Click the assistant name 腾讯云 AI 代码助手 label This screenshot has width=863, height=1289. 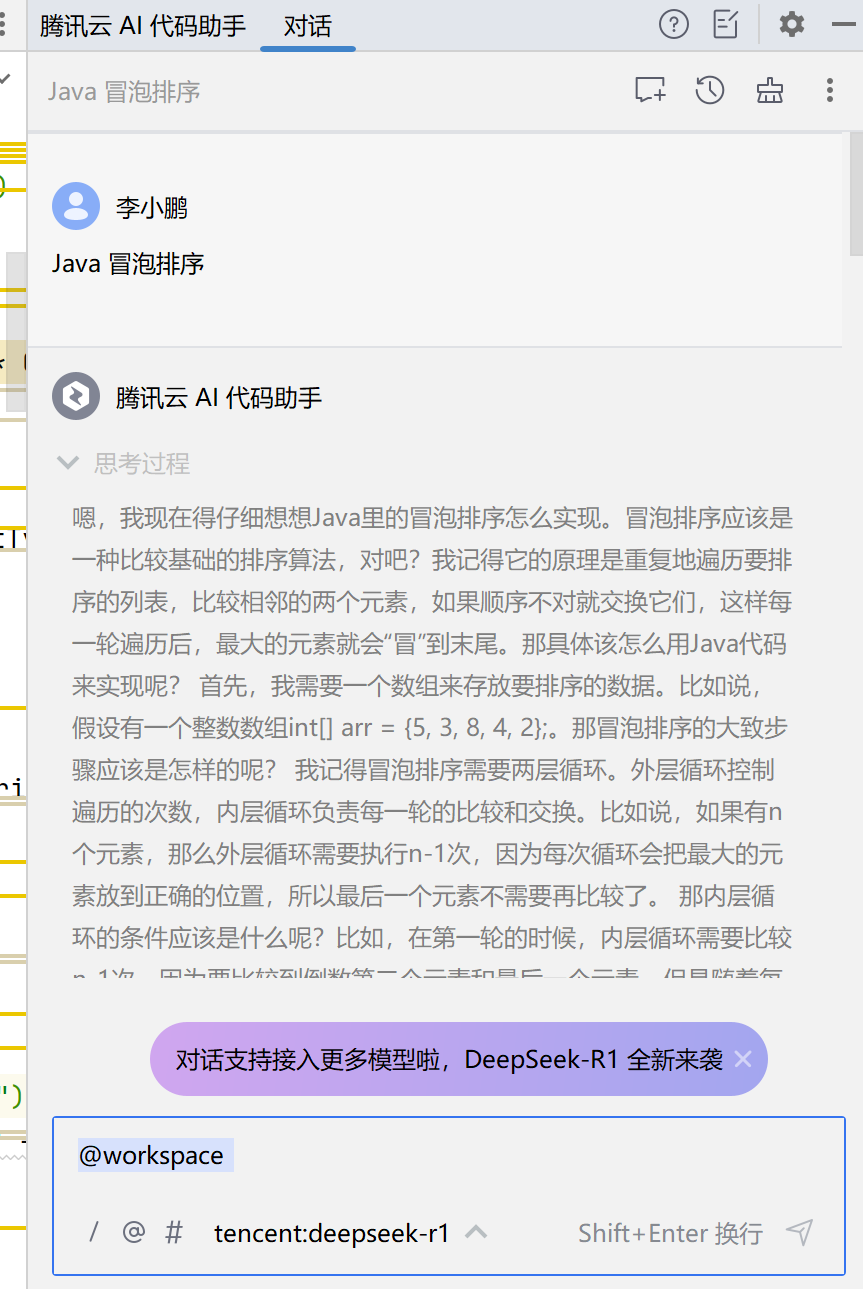219,398
